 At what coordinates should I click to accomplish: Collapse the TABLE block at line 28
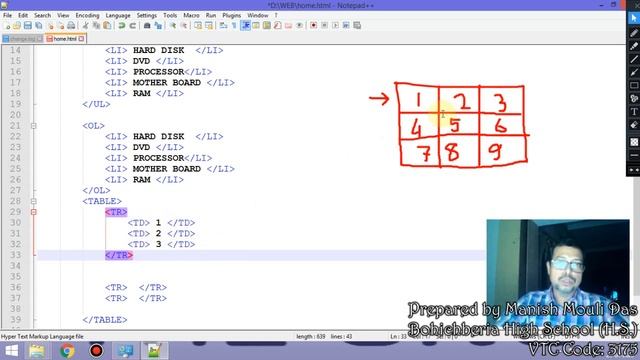coord(34,201)
